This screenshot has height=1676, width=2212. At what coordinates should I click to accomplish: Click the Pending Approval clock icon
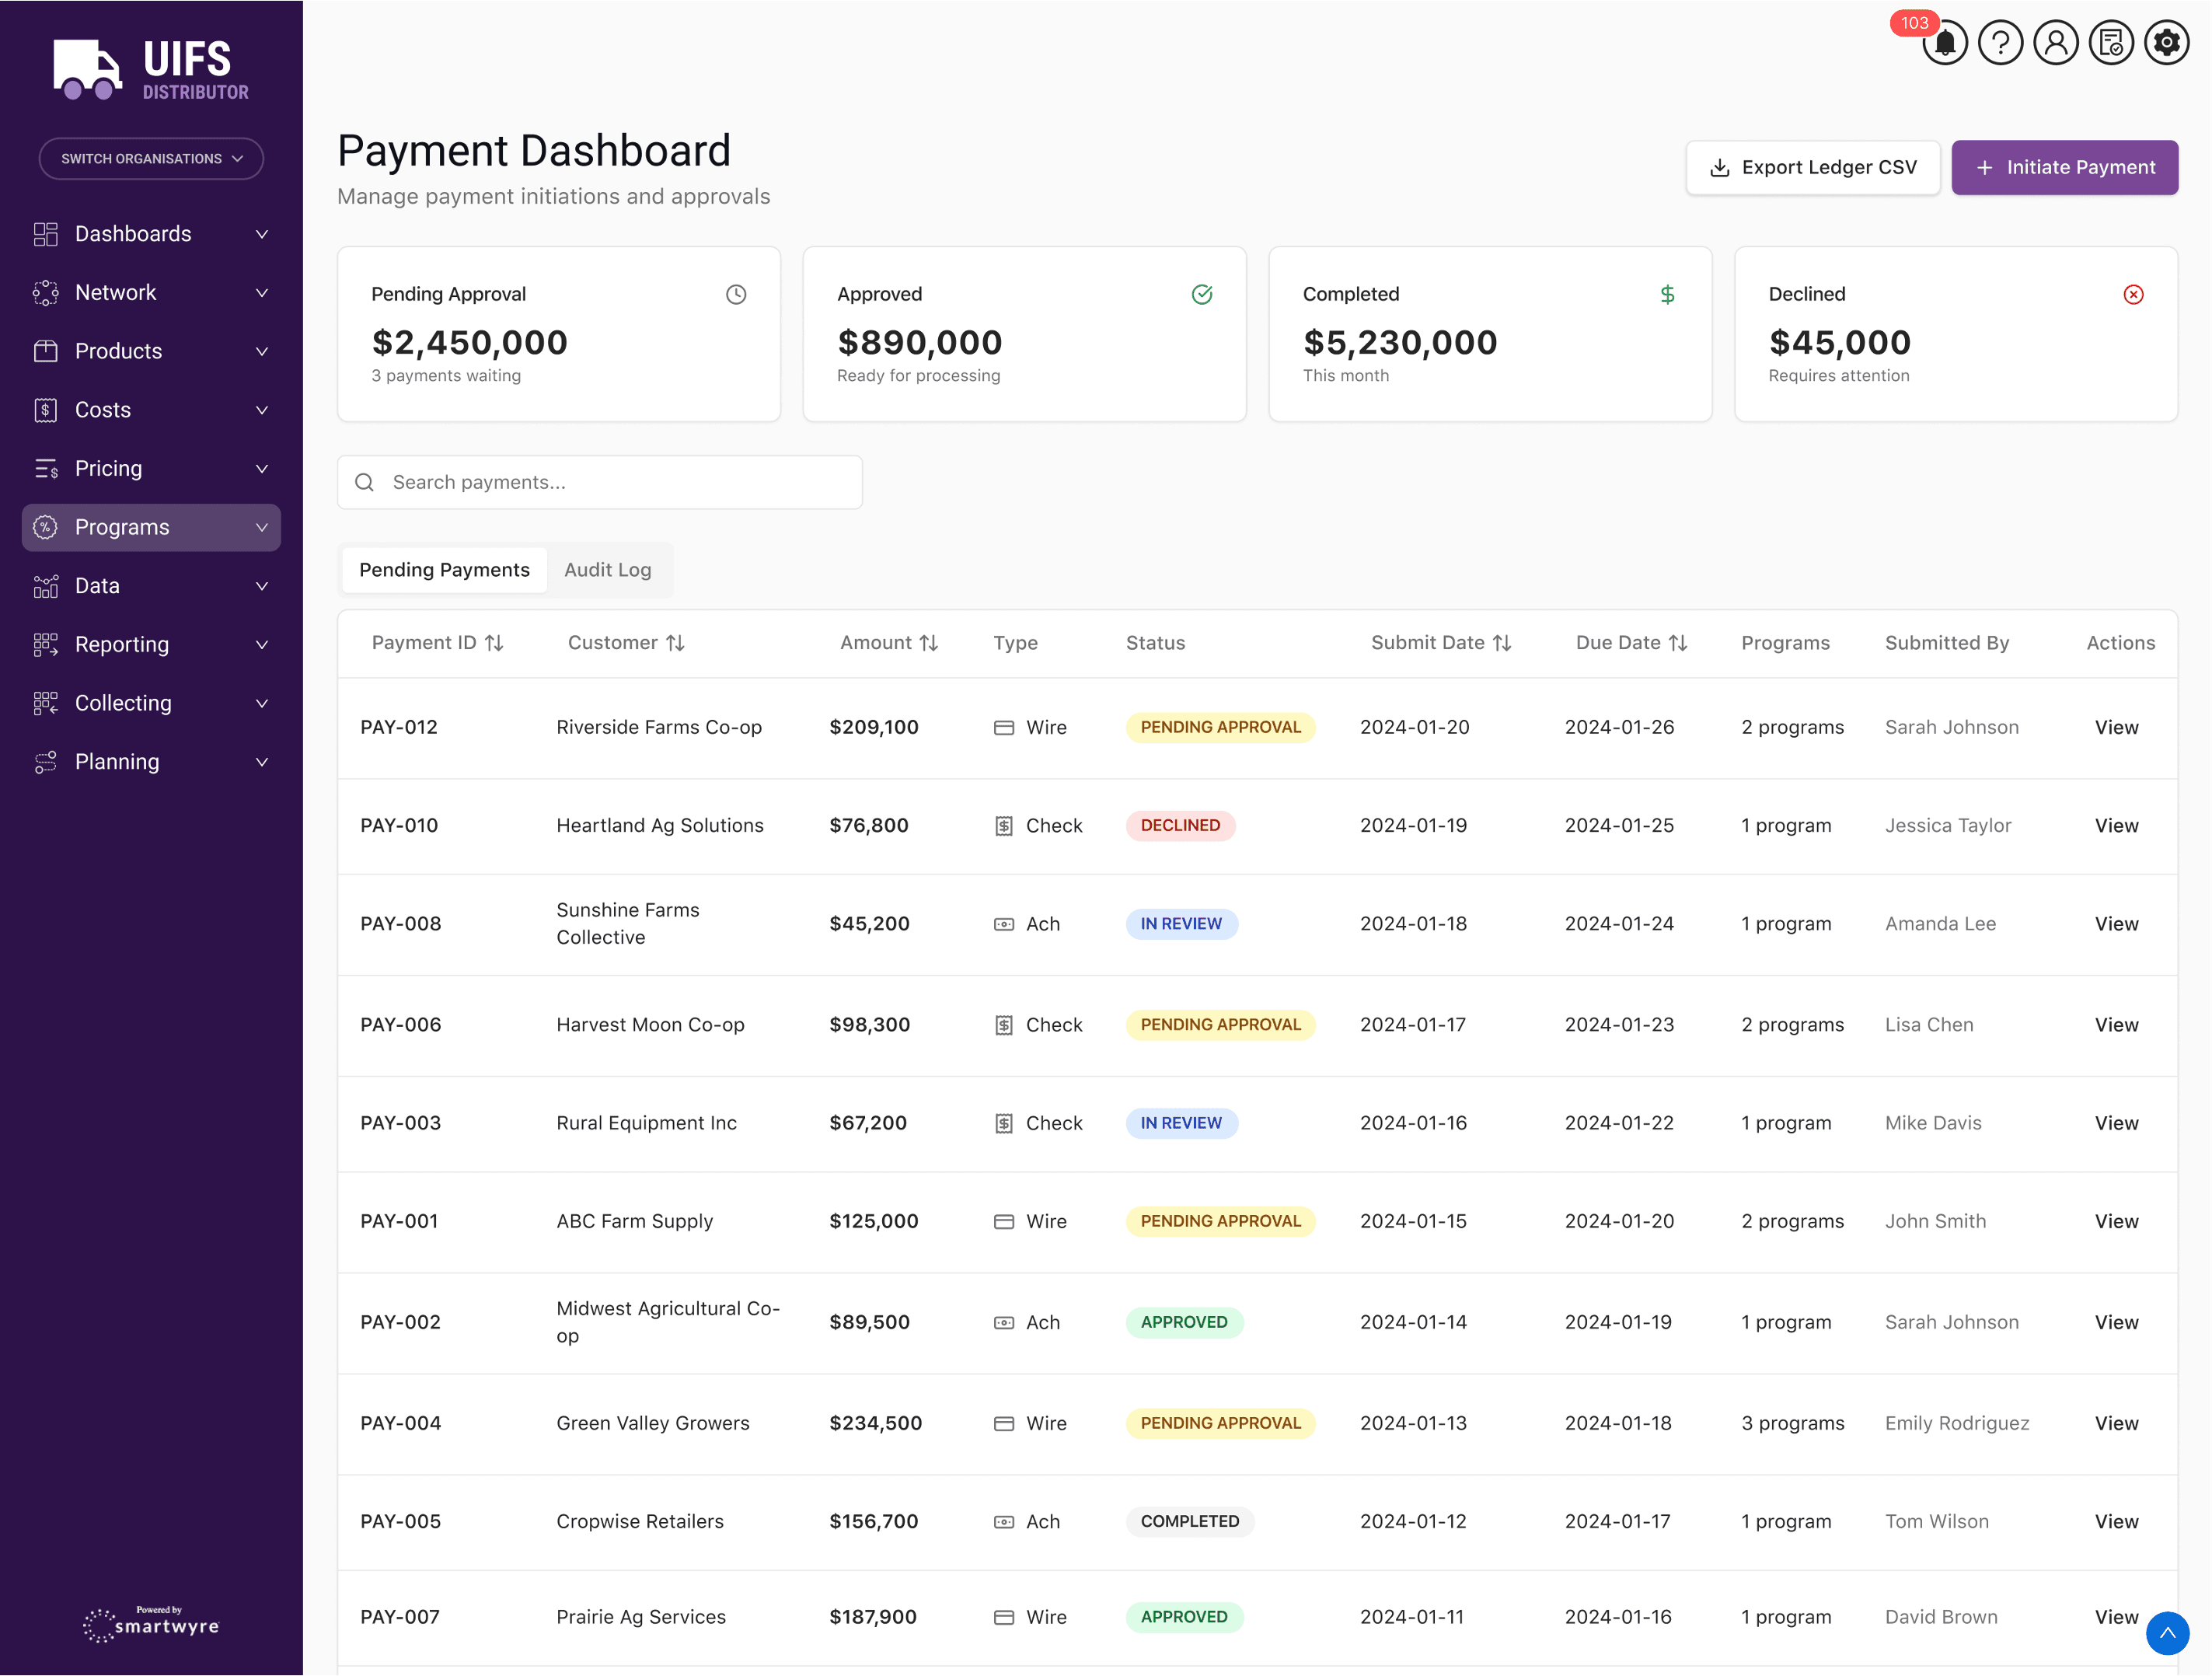click(x=736, y=294)
